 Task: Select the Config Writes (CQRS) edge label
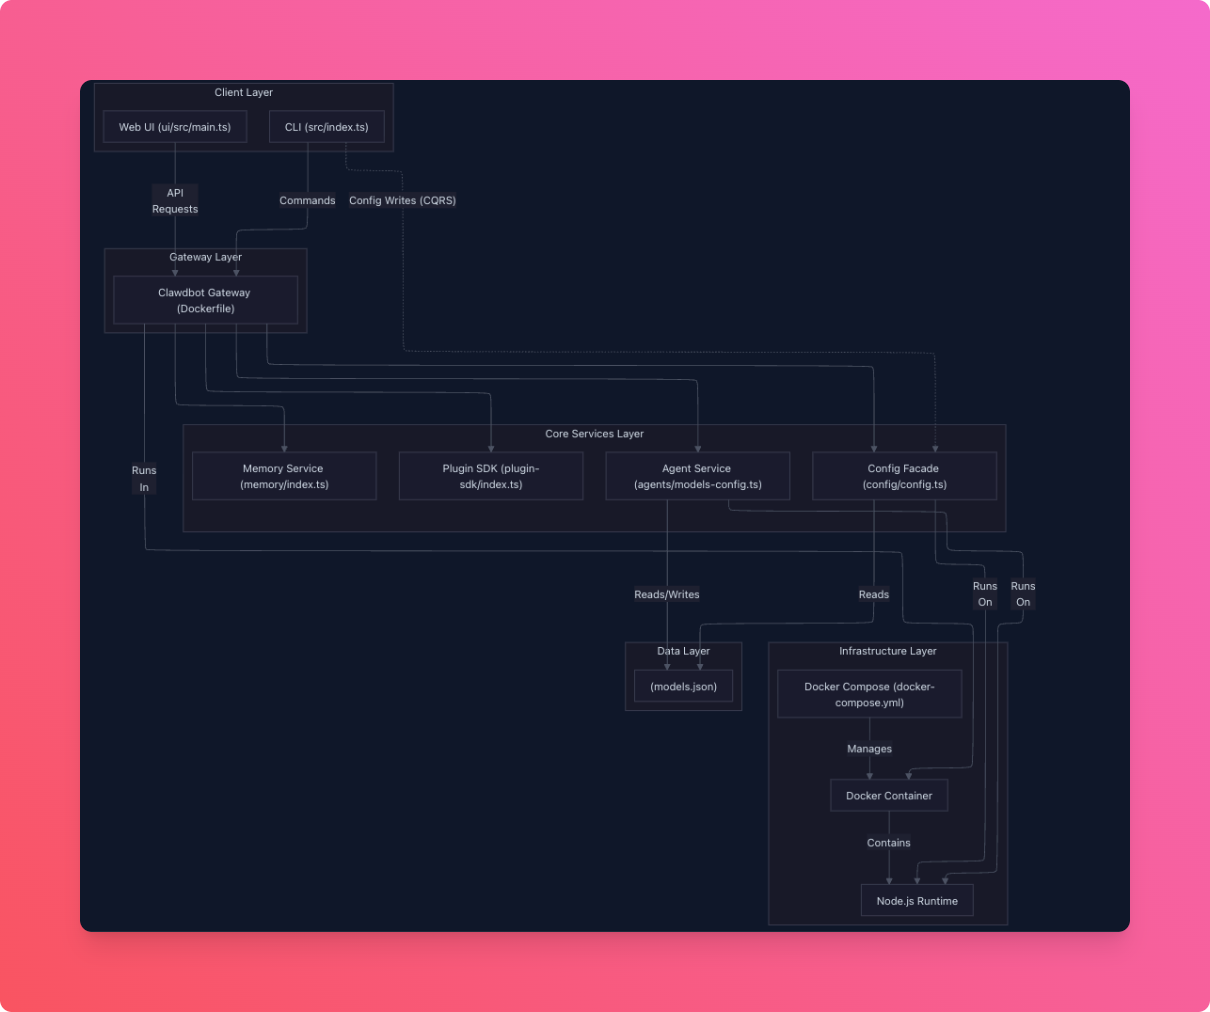click(402, 200)
